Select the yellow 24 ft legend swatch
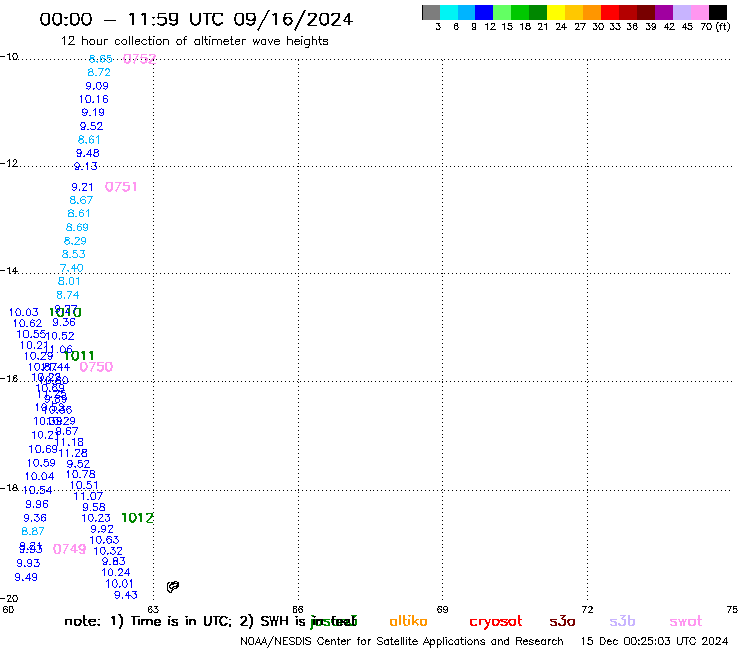This screenshot has height=650, width=740. (x=556, y=12)
